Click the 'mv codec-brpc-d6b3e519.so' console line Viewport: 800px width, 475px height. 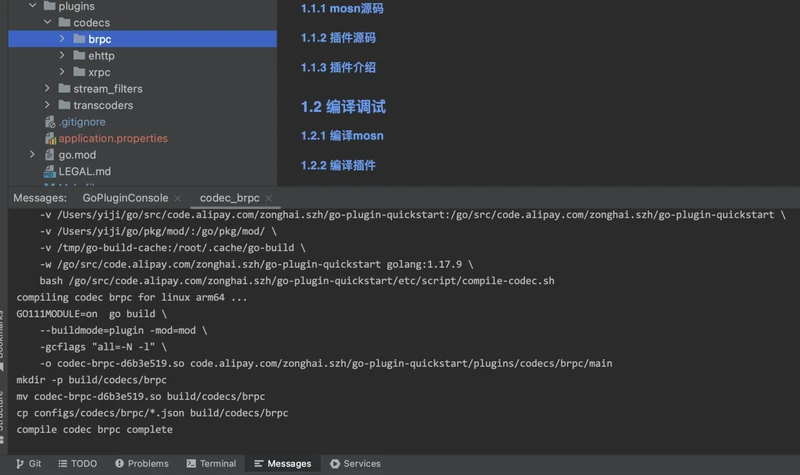coord(140,396)
